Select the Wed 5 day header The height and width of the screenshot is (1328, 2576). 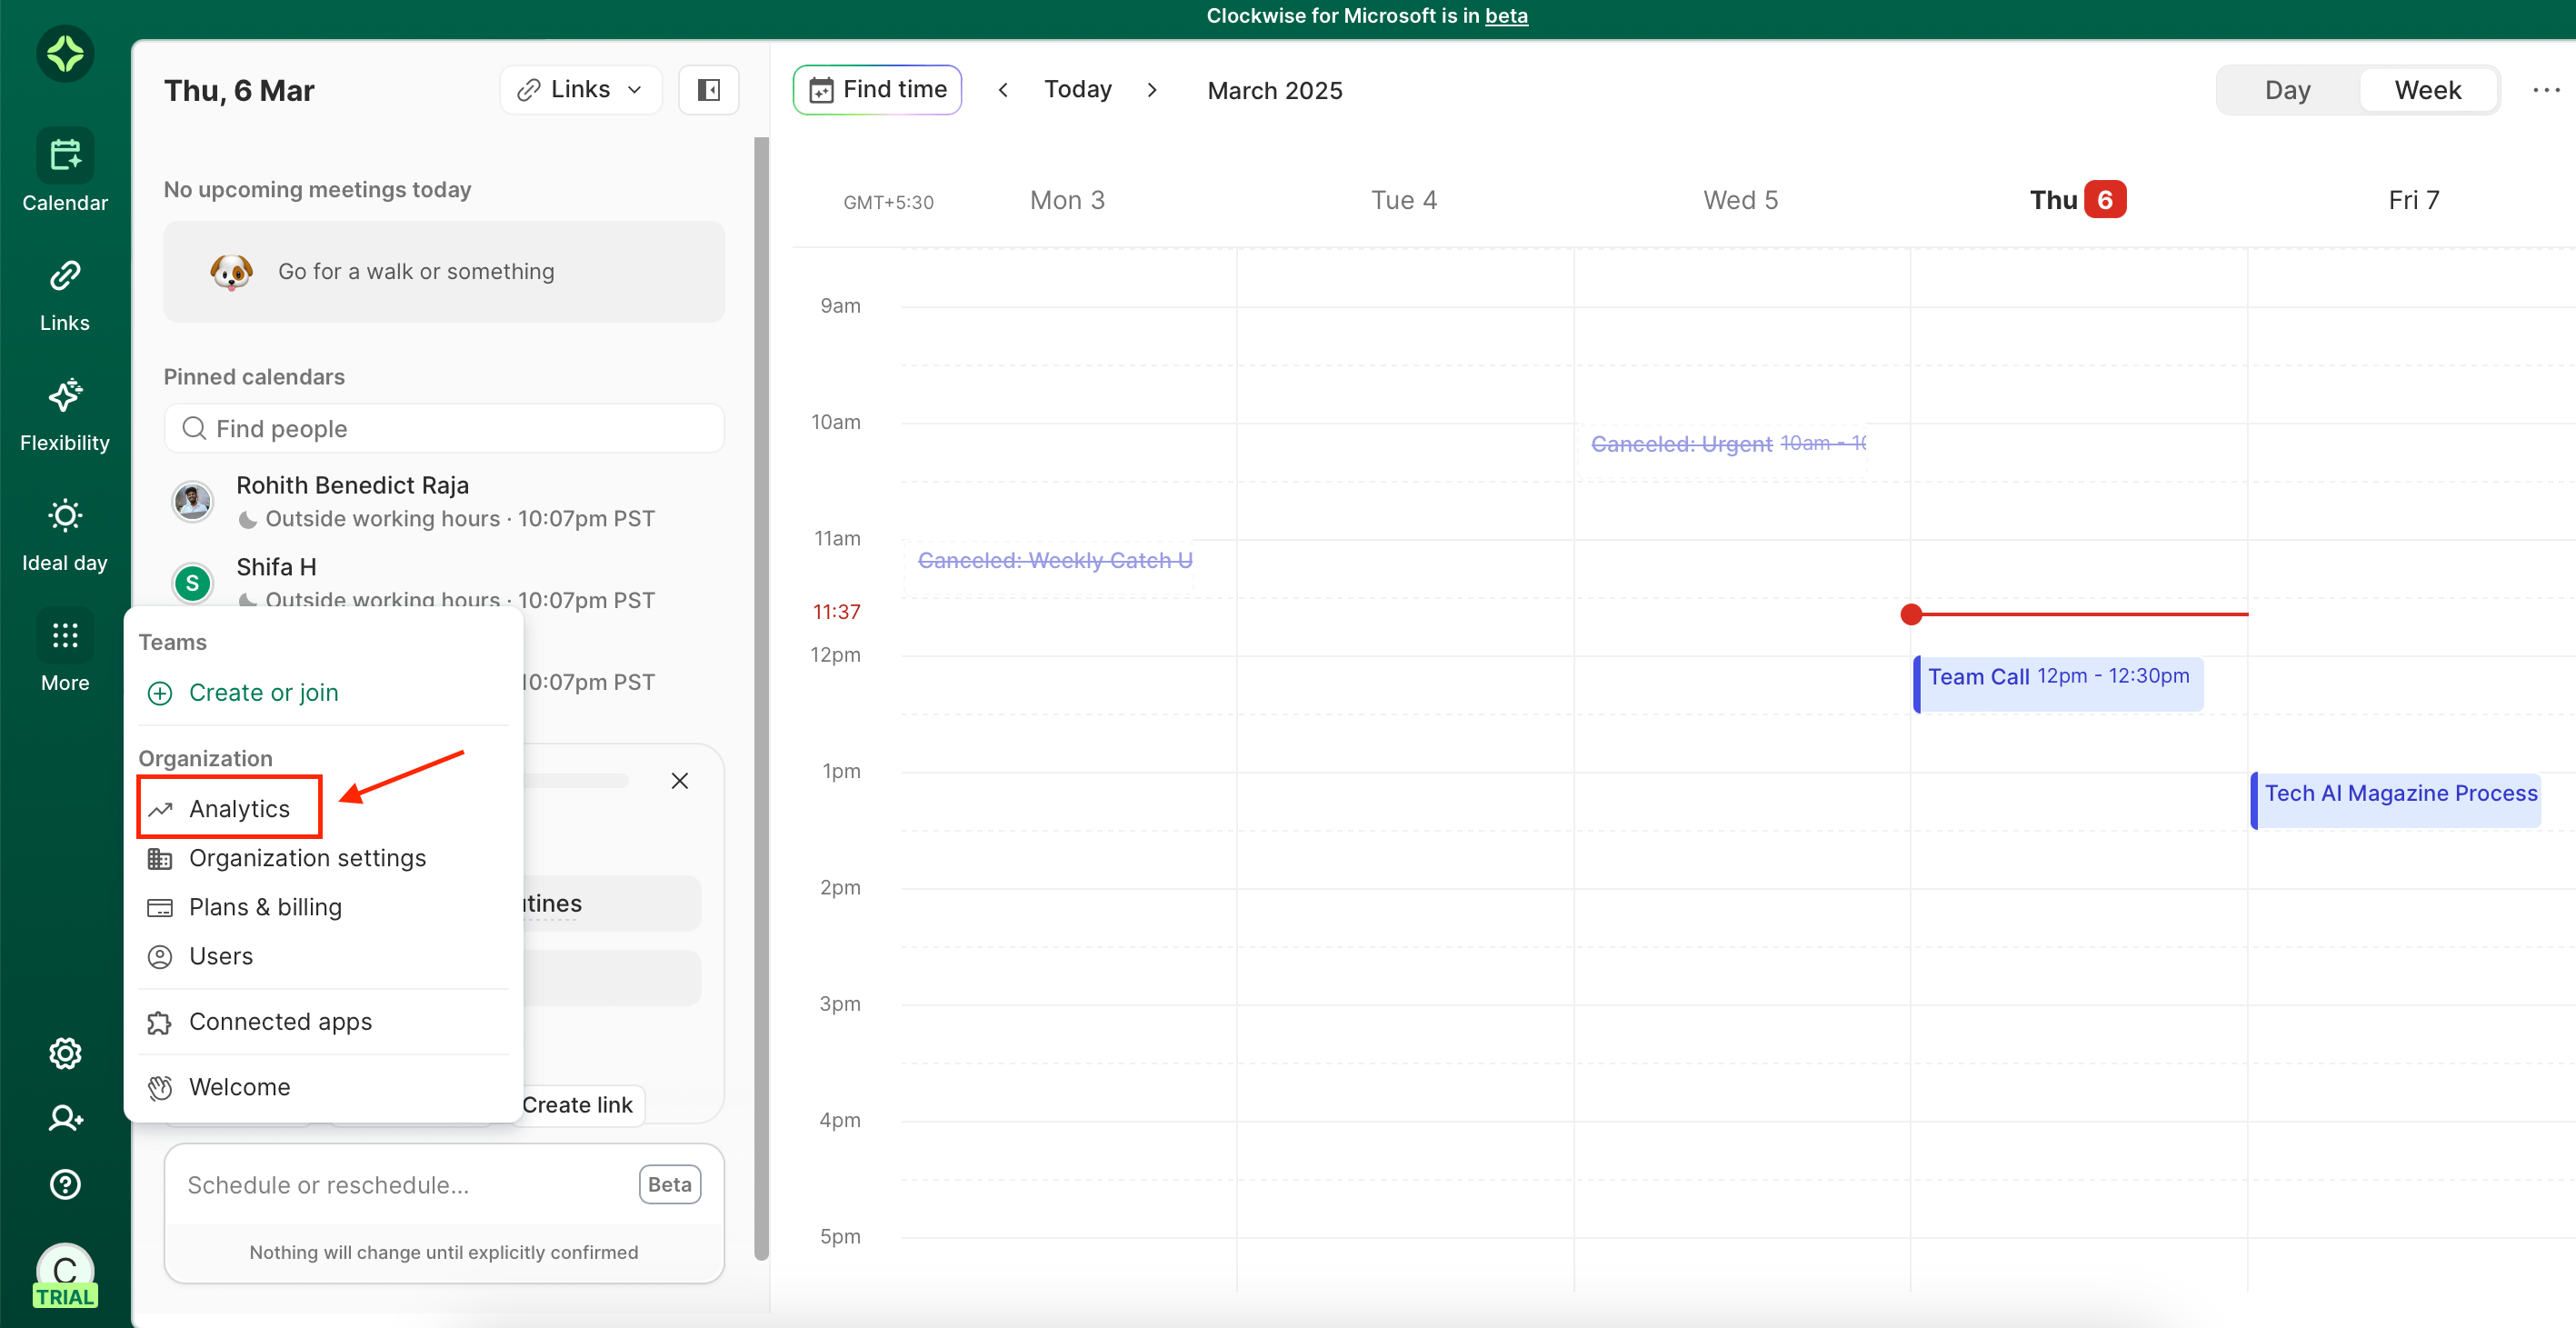pyautogui.click(x=1741, y=200)
